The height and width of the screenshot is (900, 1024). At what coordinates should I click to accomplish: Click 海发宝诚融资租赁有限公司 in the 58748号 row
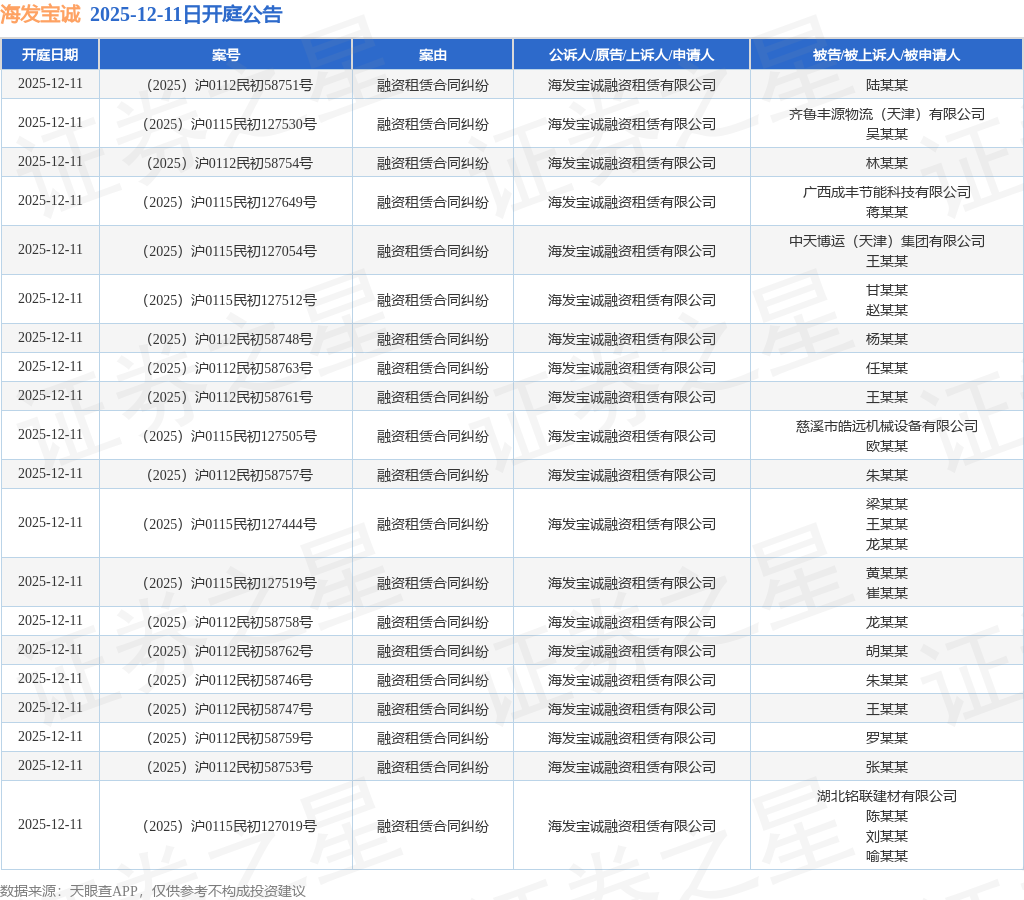[x=632, y=340]
